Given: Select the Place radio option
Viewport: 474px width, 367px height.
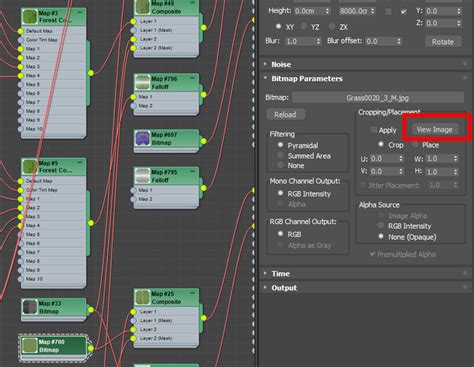Looking at the screenshot, I should click(x=415, y=144).
